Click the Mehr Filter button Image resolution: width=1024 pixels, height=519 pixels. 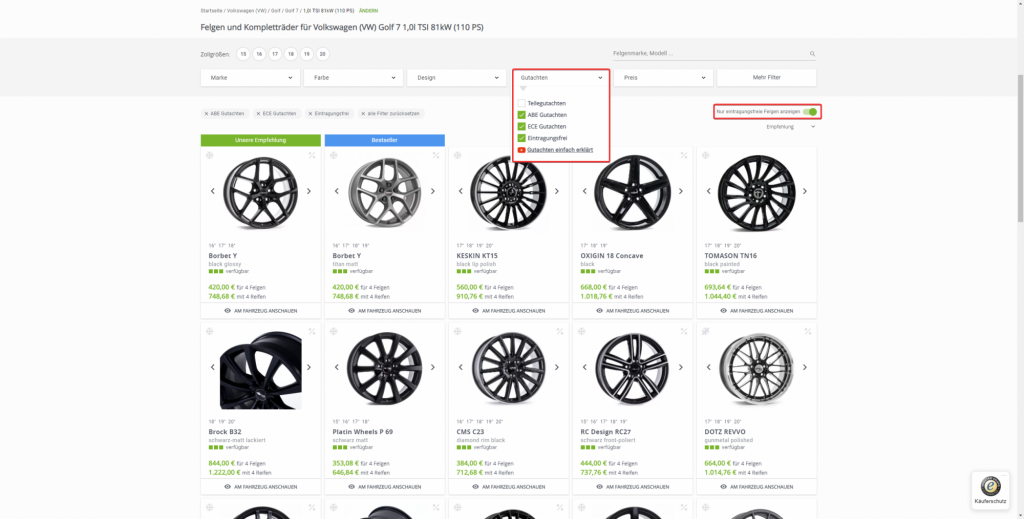[767, 78]
